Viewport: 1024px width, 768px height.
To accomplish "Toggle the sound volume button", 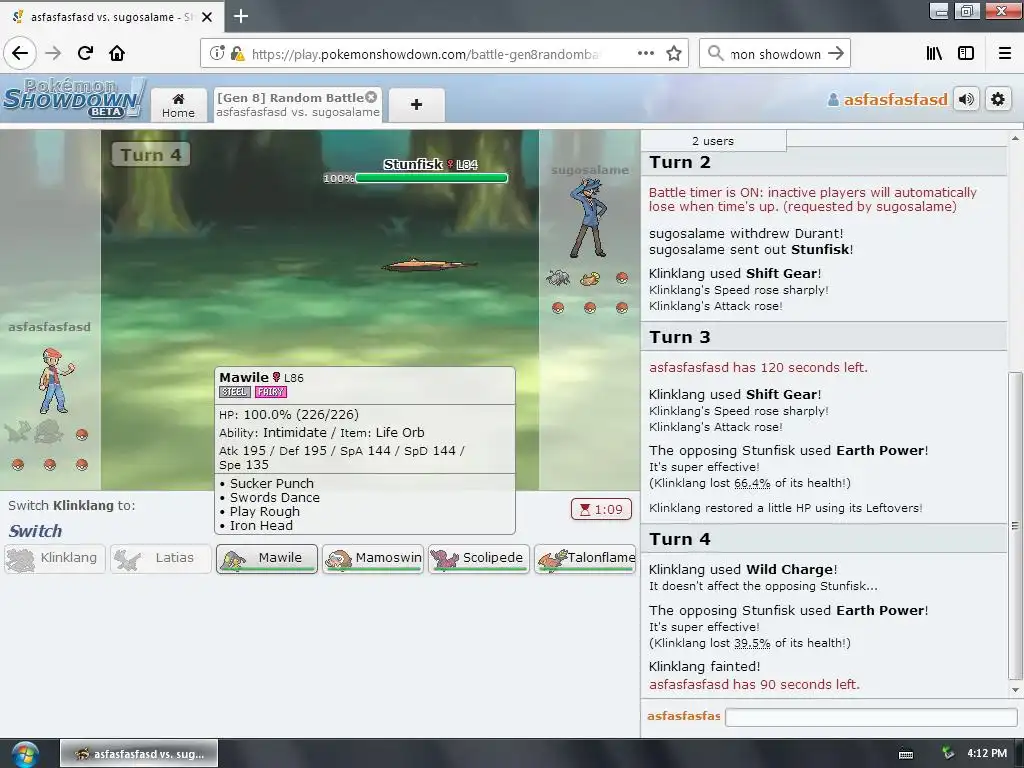I will tap(967, 99).
